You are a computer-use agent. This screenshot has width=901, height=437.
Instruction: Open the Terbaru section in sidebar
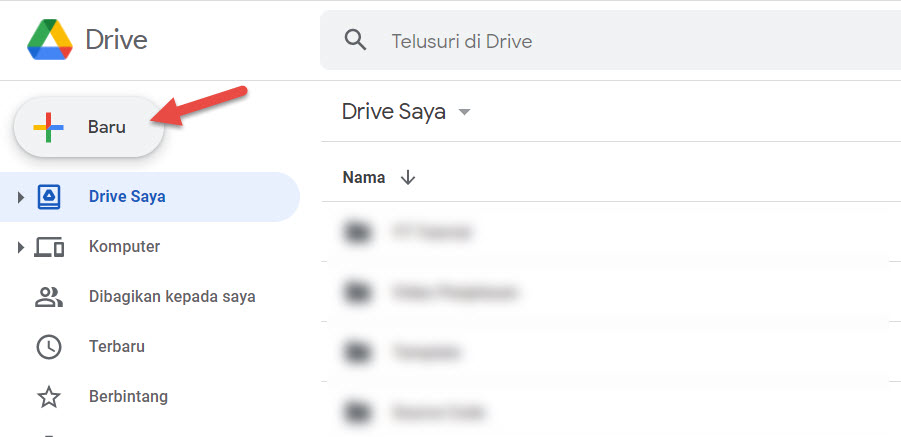point(116,346)
